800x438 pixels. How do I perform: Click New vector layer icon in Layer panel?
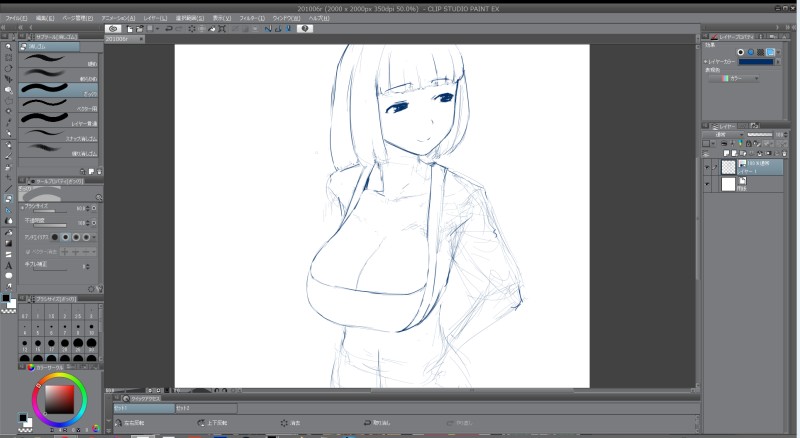[735, 153]
